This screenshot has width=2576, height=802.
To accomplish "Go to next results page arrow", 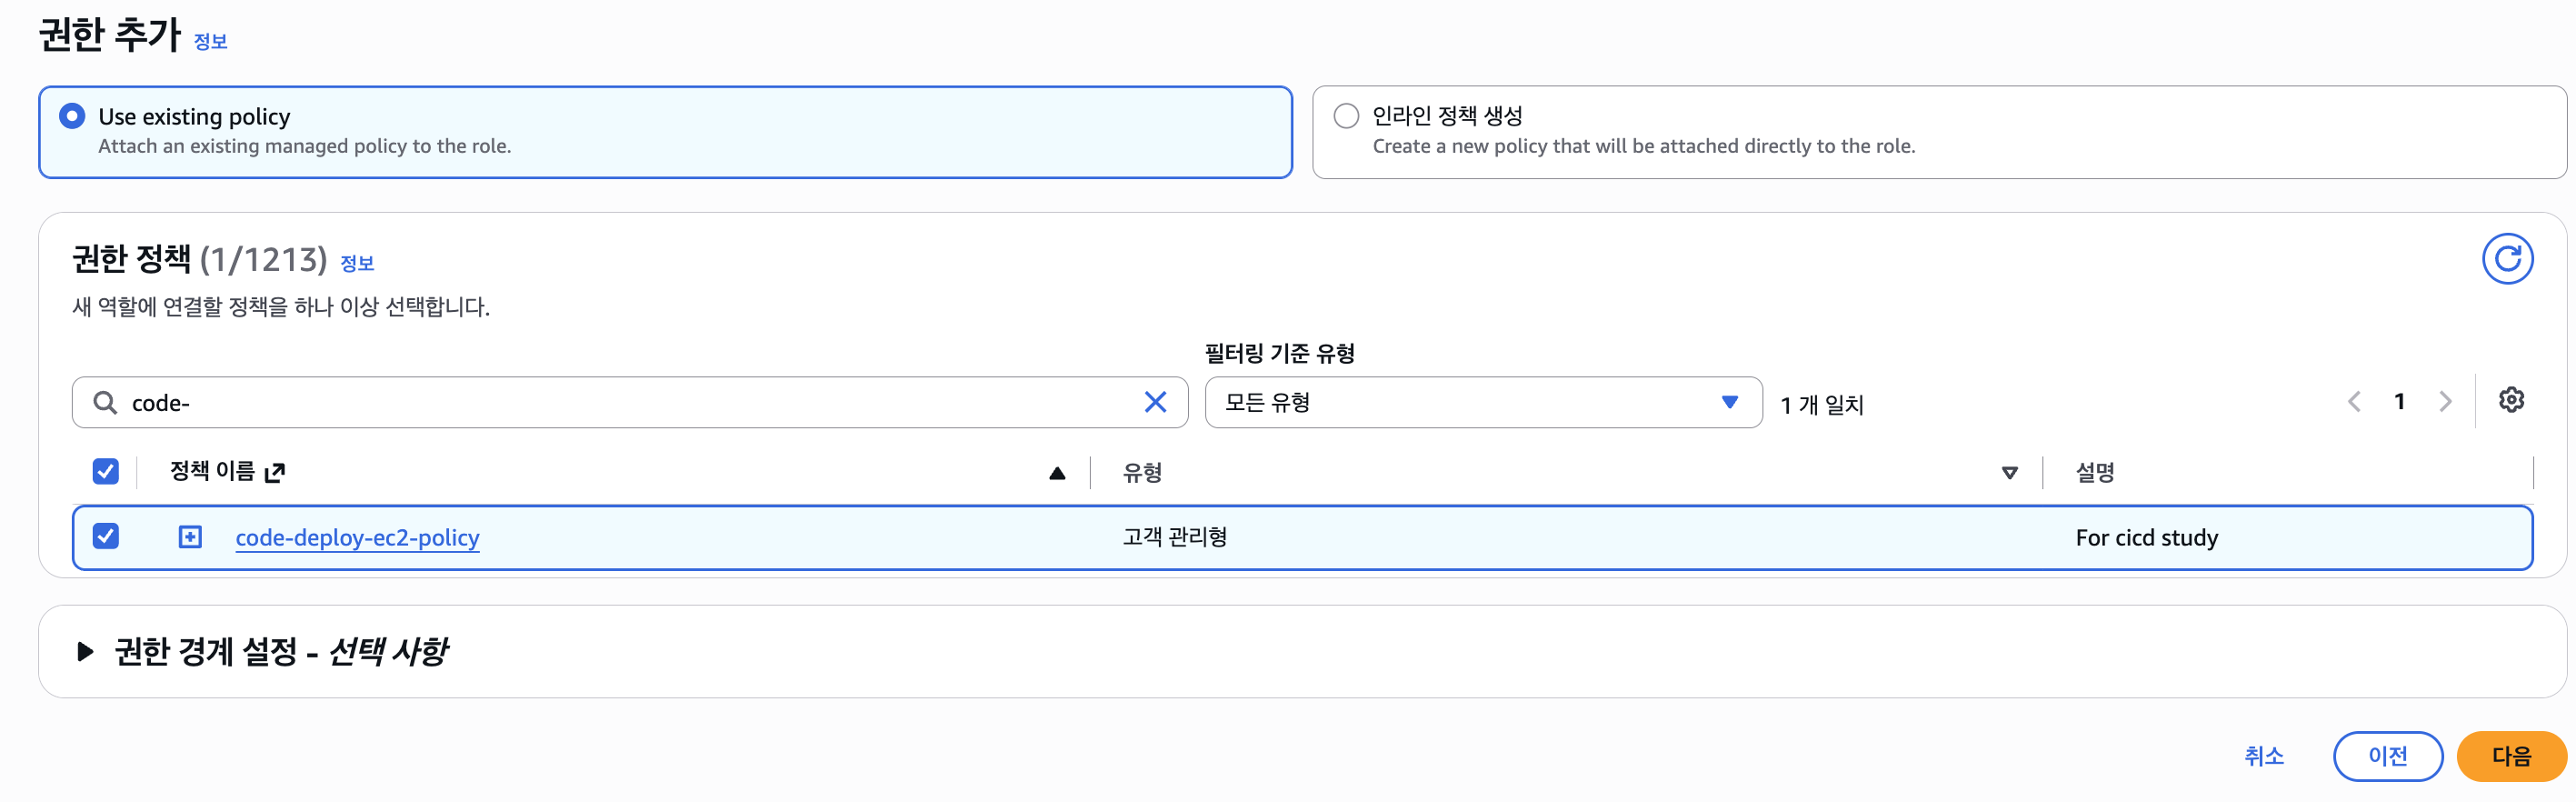I will pyautogui.click(x=2445, y=402).
